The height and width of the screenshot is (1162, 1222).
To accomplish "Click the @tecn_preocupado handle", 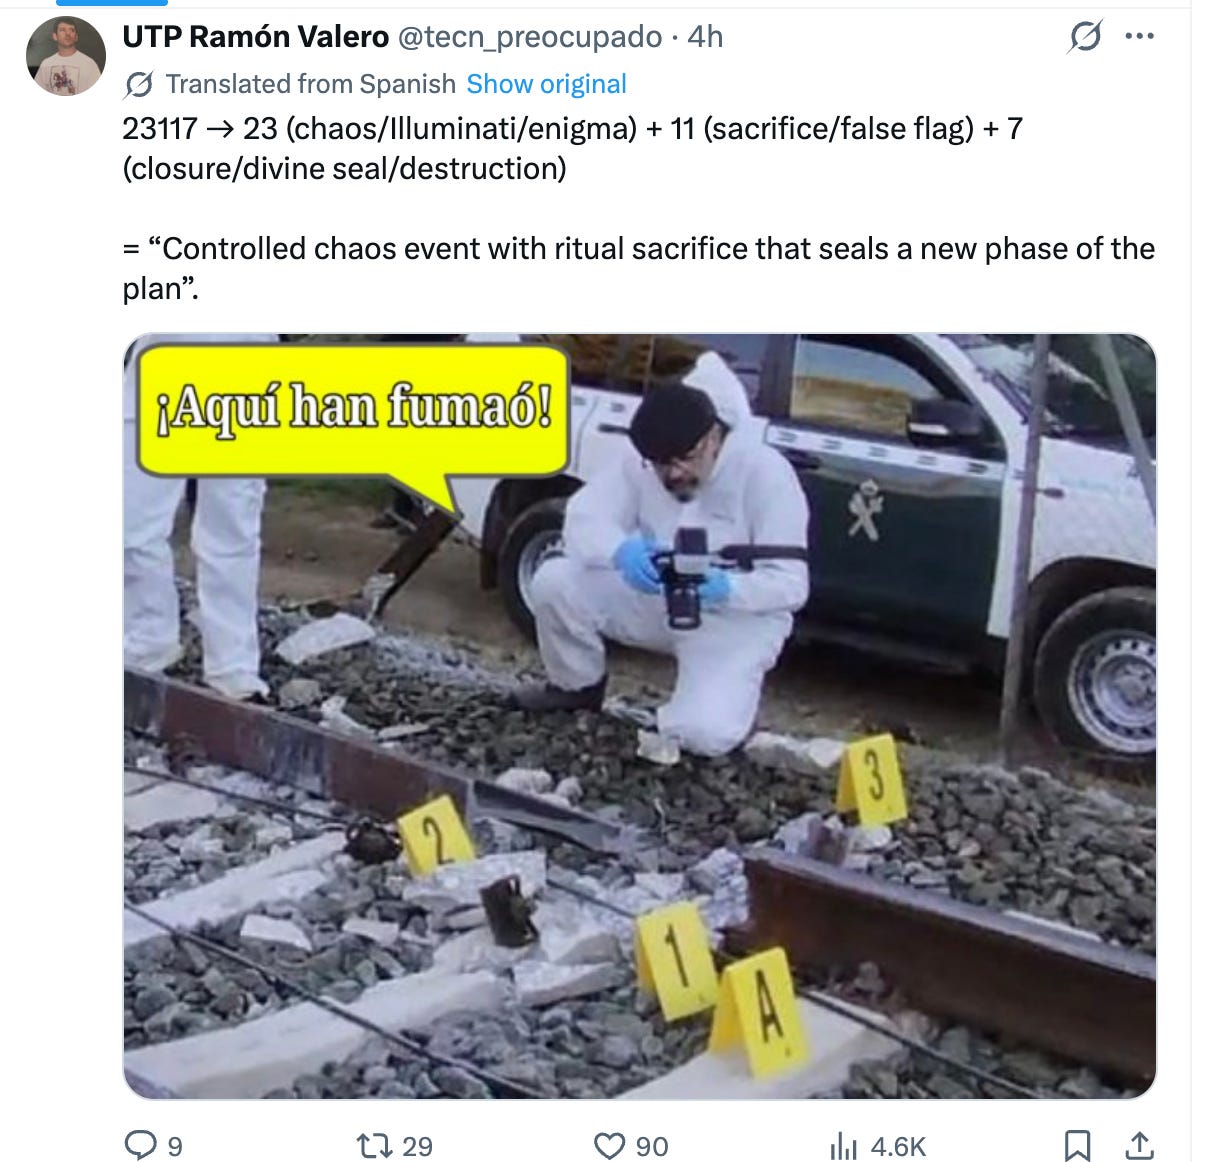I will tap(530, 37).
